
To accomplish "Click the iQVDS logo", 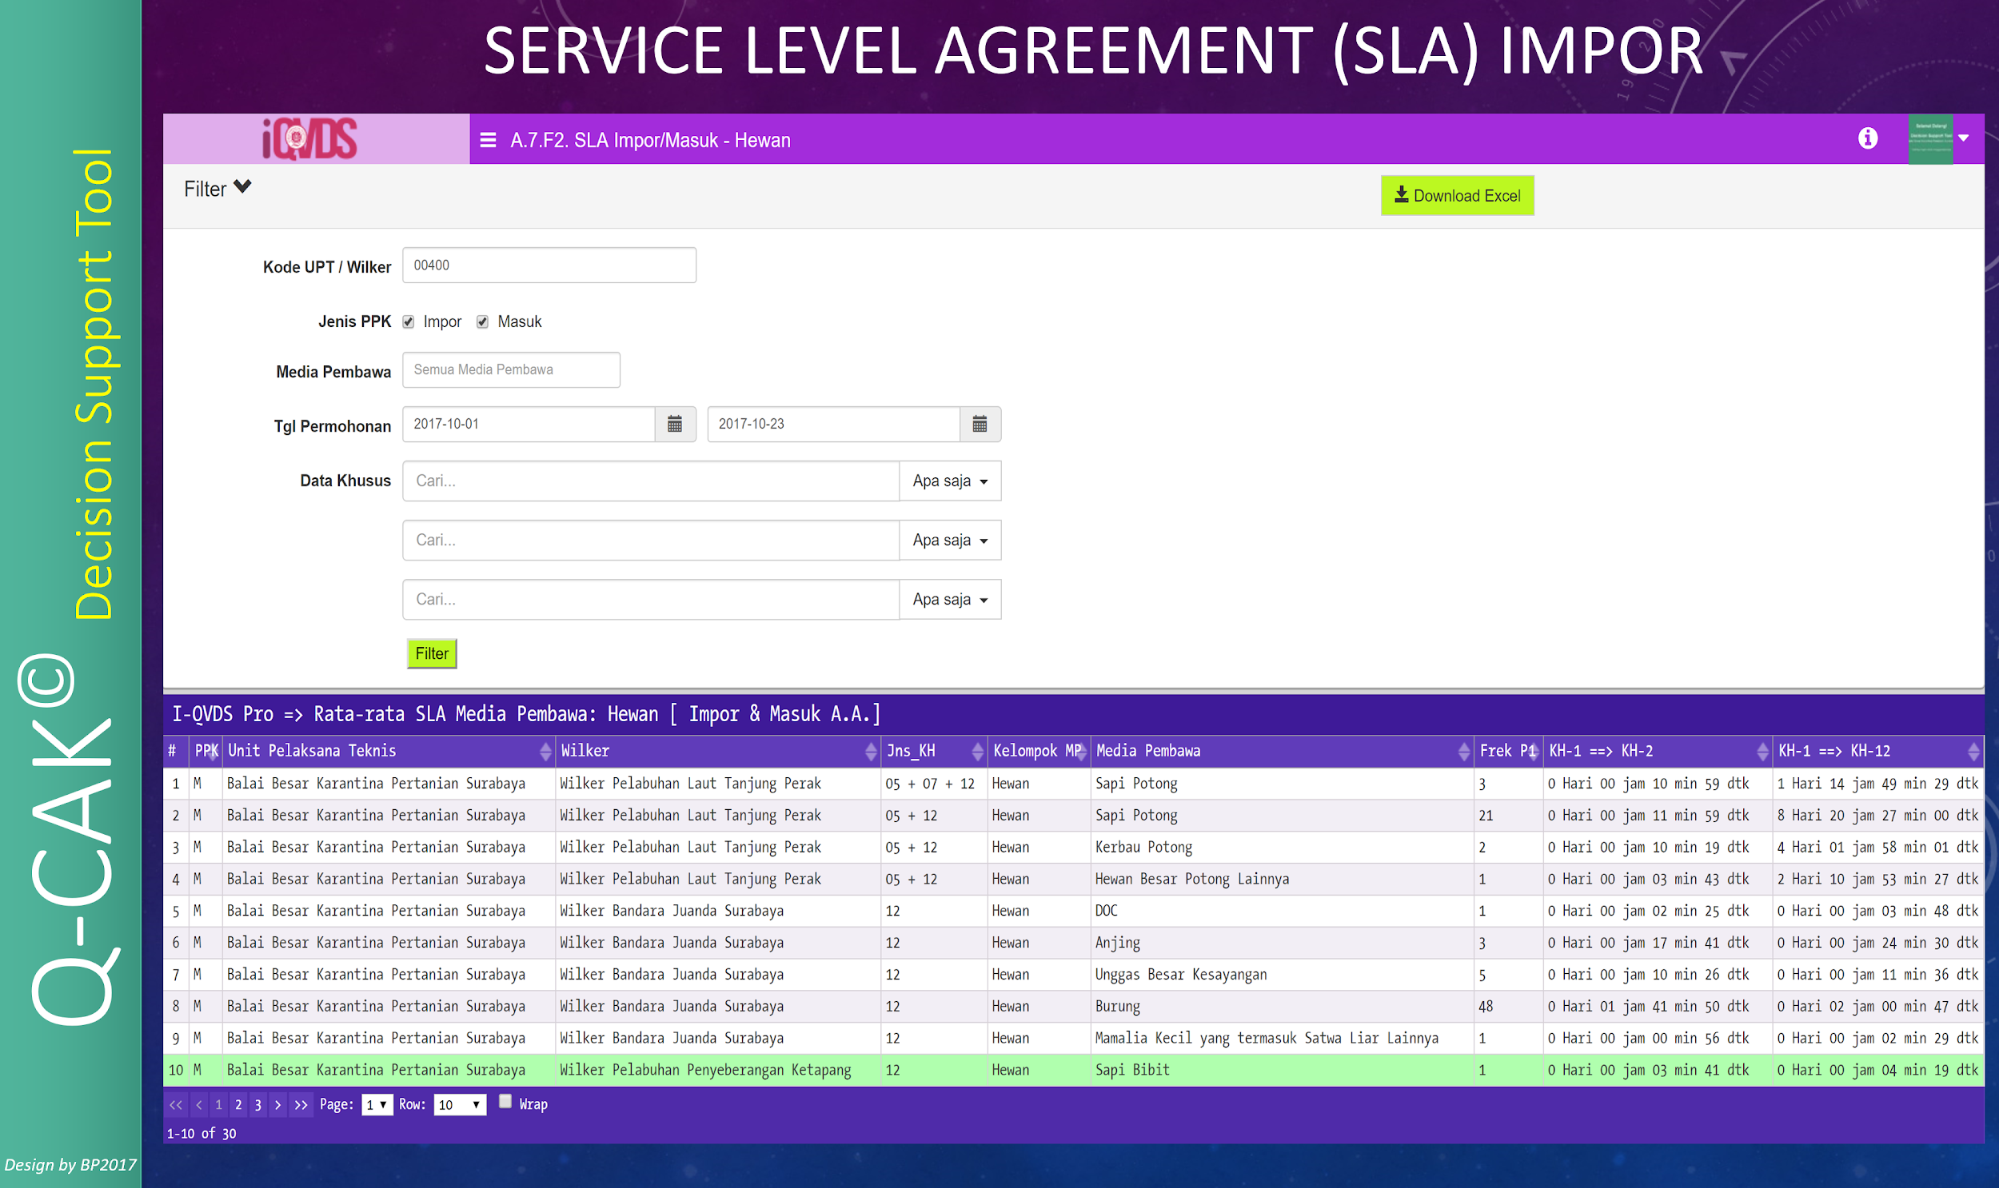I will point(310,139).
